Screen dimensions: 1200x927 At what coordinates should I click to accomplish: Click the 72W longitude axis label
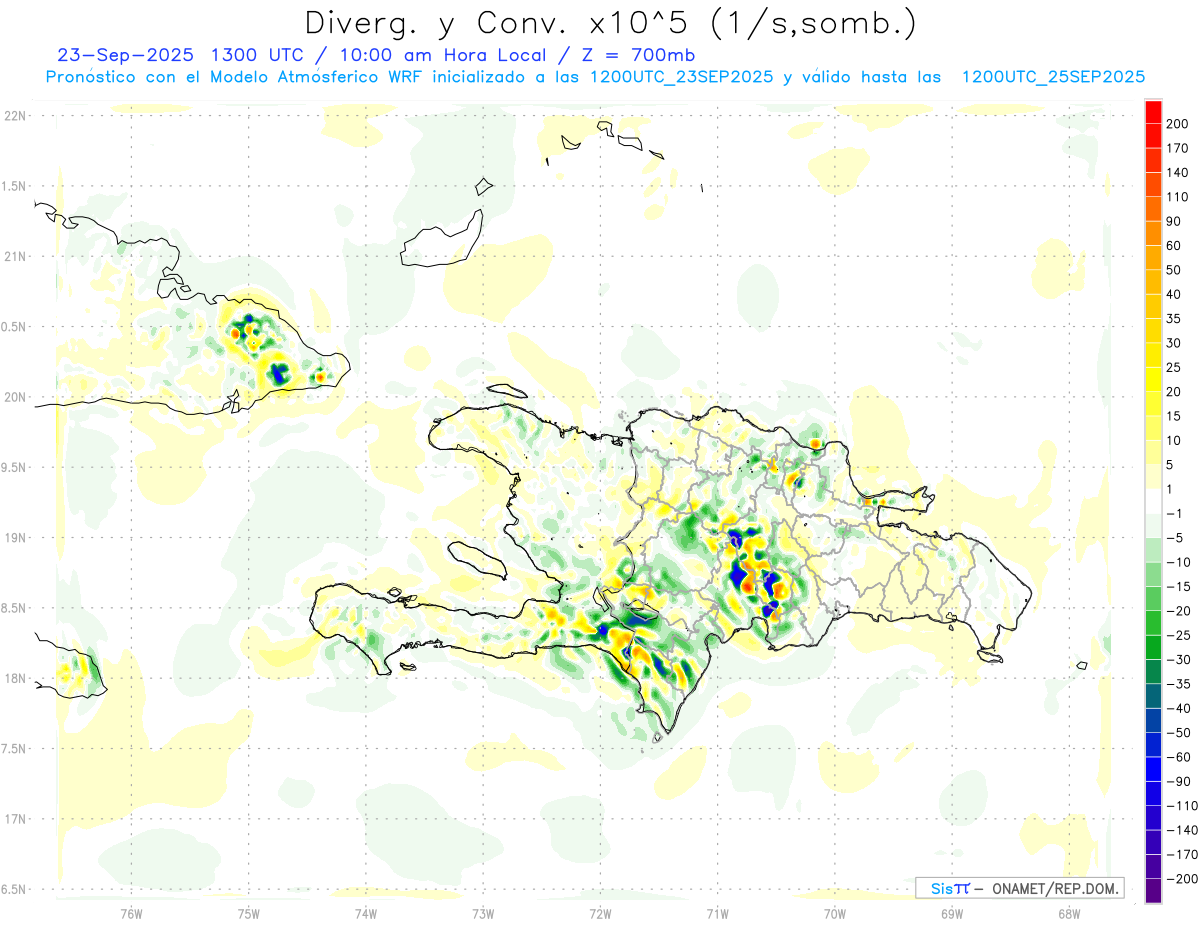click(x=600, y=912)
